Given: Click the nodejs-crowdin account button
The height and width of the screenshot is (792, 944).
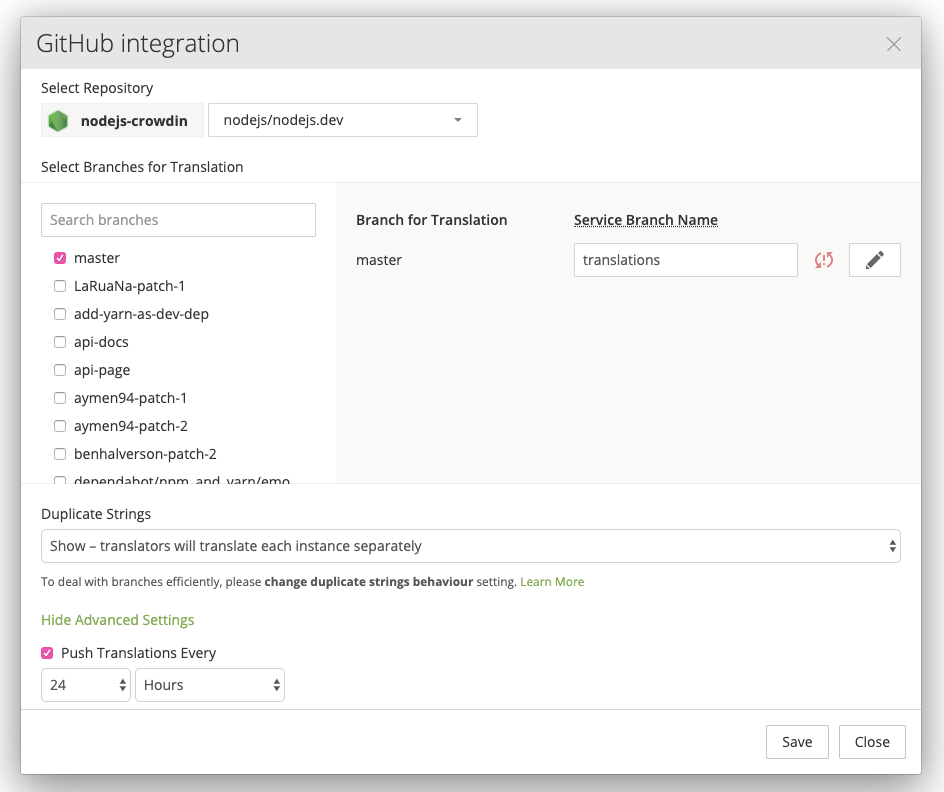Looking at the screenshot, I should (x=122, y=120).
